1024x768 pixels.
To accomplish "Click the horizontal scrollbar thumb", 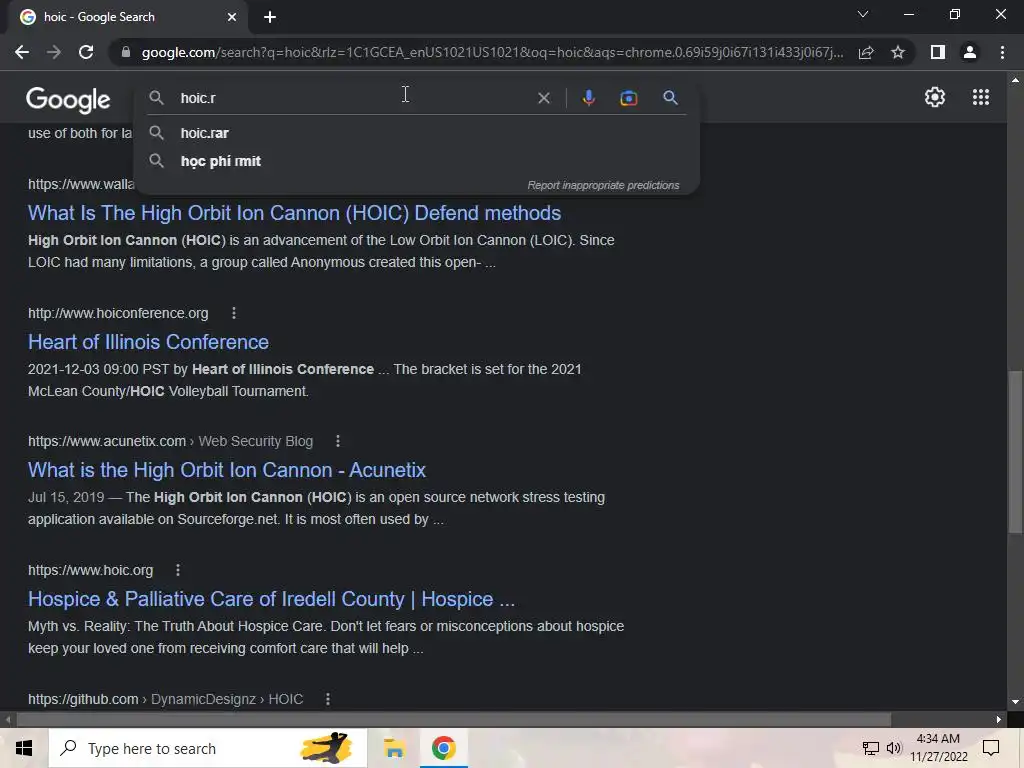I will pos(453,720).
